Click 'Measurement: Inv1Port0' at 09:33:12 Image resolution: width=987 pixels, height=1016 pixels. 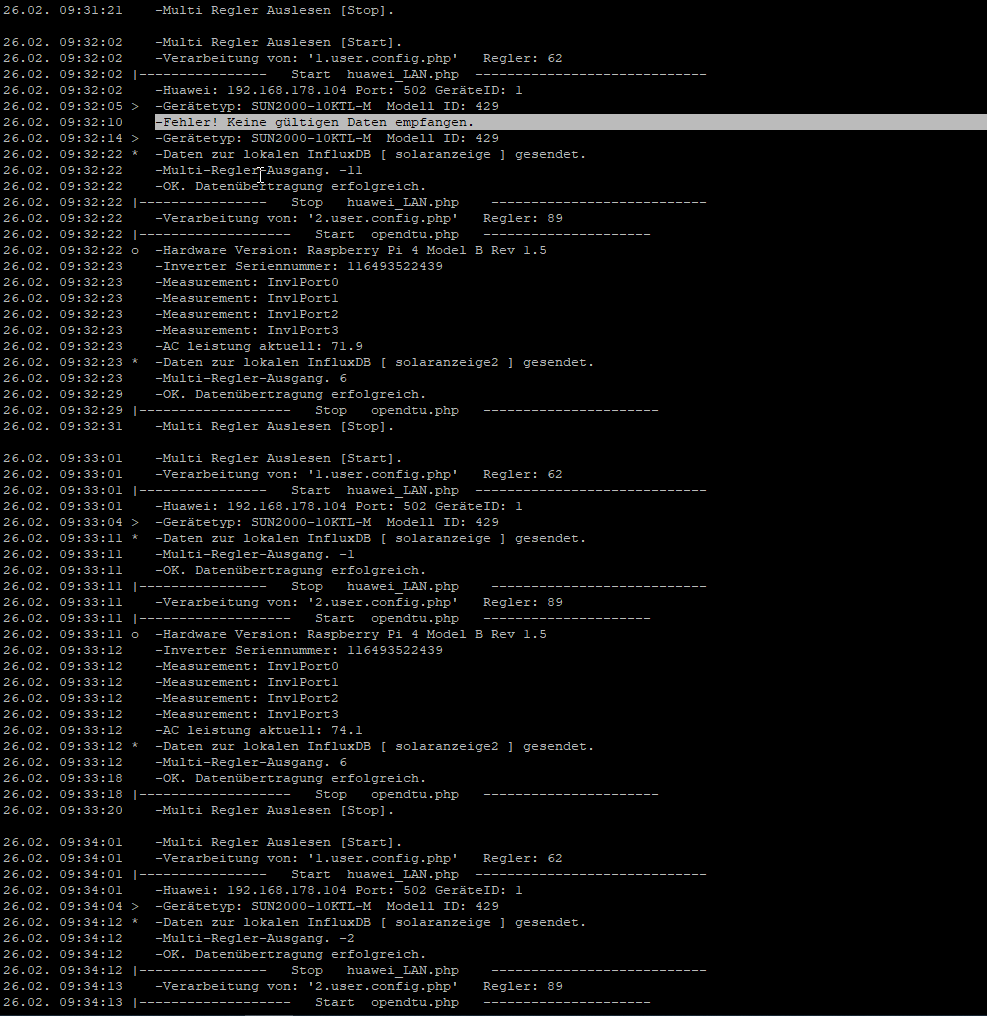tap(247, 666)
